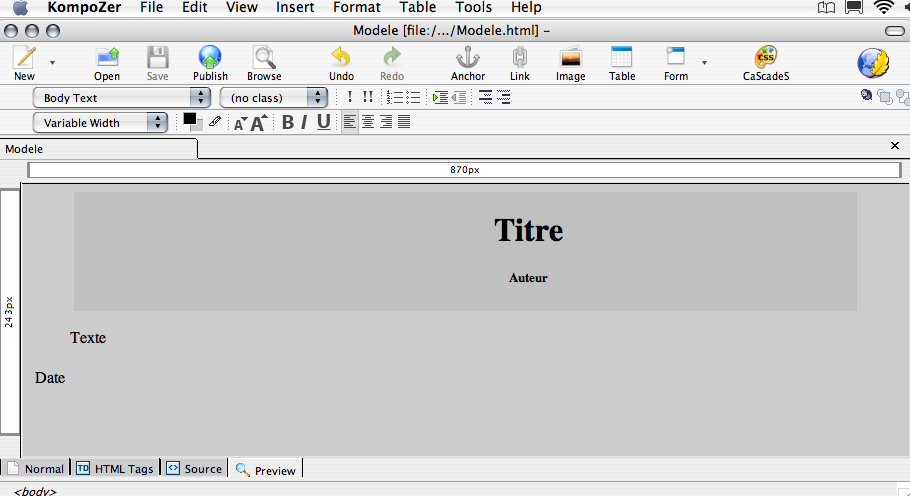Image resolution: width=910 pixels, height=496 pixels.
Task: Click the Undo arrow icon
Action: pos(341,57)
